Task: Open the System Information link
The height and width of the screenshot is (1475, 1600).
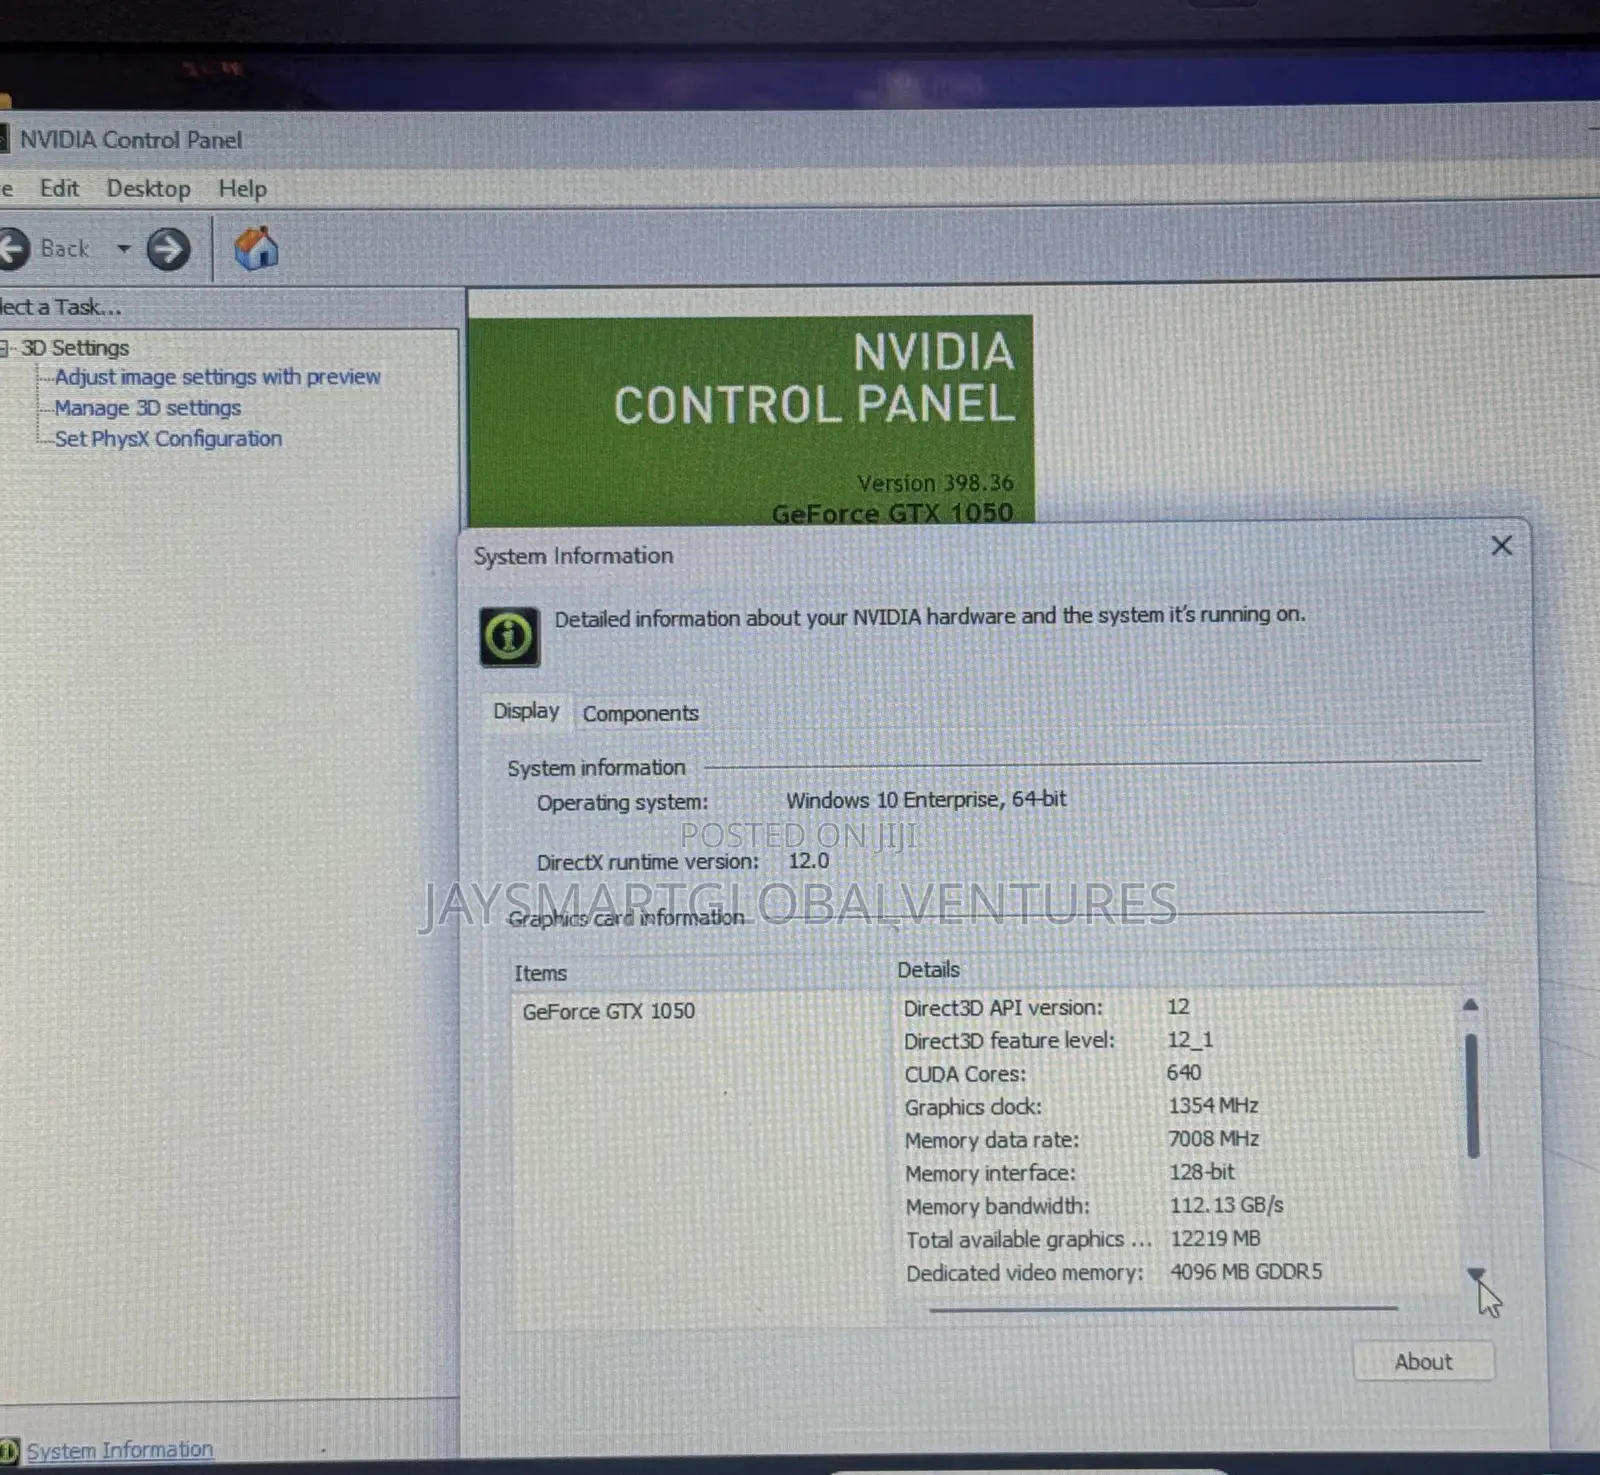Action: [119, 1450]
